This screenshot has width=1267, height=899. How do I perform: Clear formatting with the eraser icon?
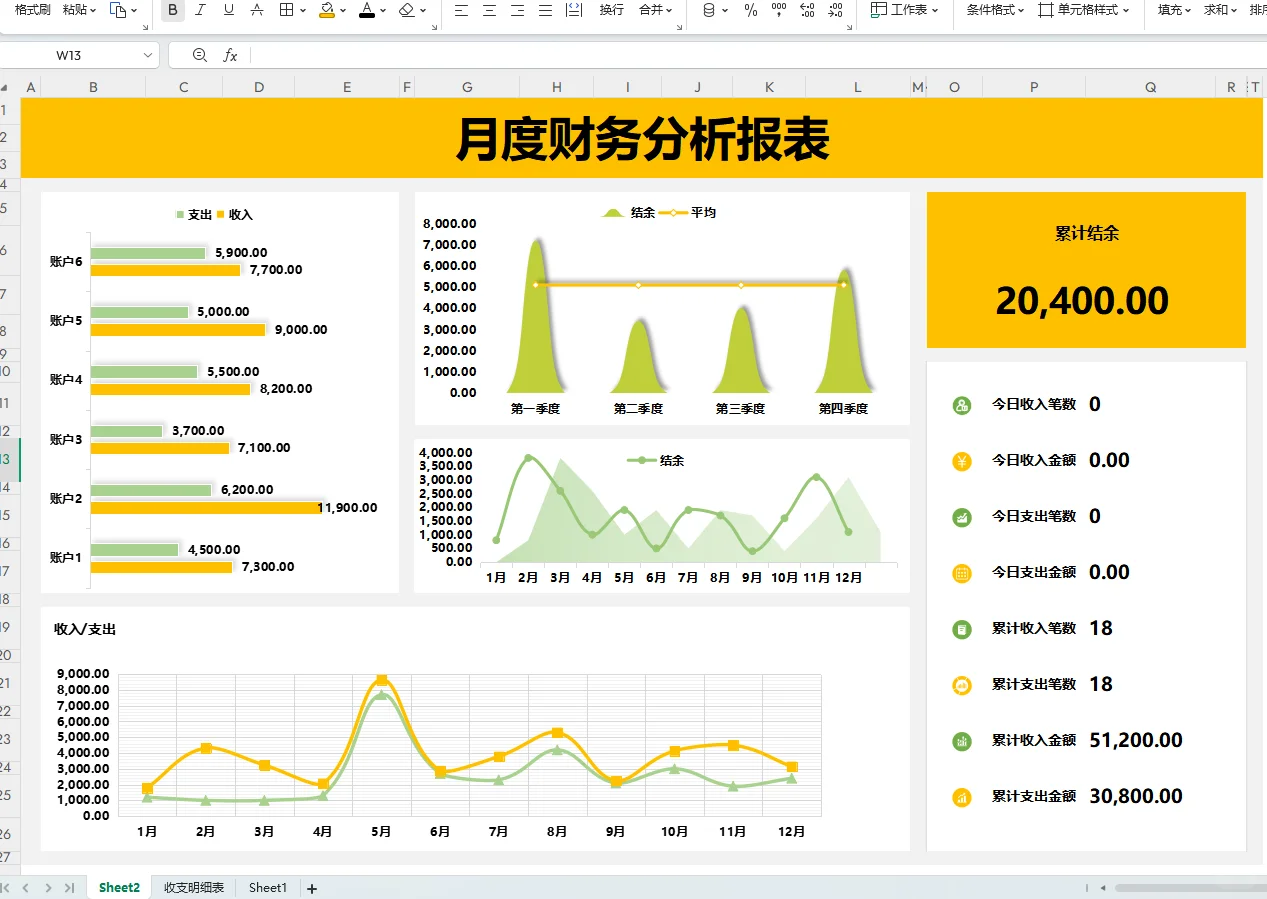(406, 11)
